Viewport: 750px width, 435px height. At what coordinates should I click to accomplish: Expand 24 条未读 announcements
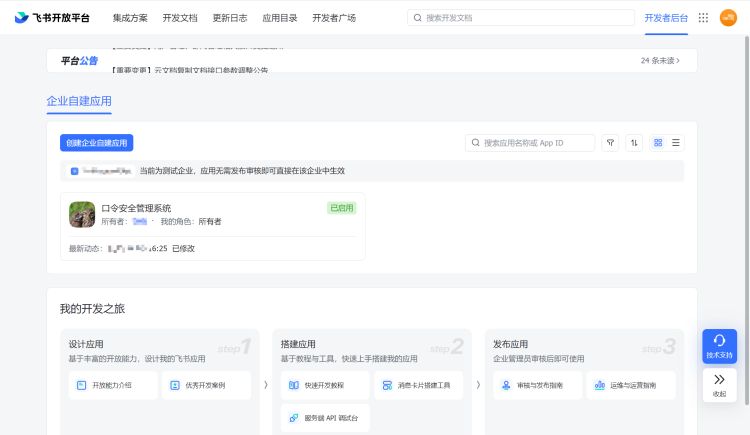(x=660, y=61)
